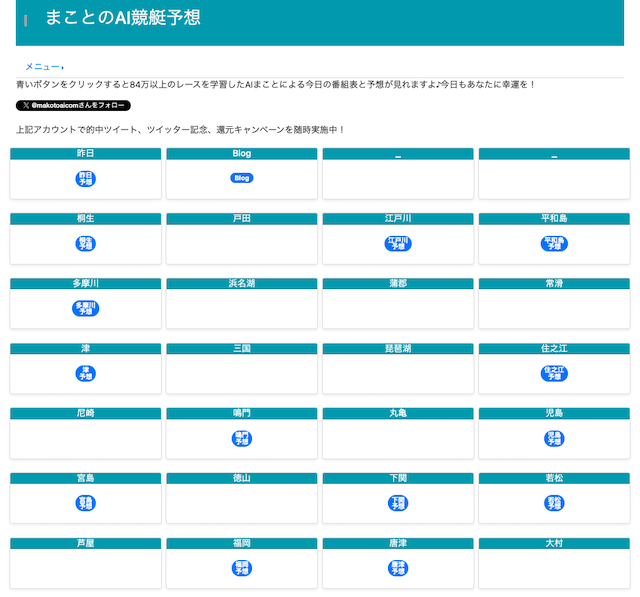Click the 芦屋 card header
The width and height of the screenshot is (640, 597).
[85, 543]
